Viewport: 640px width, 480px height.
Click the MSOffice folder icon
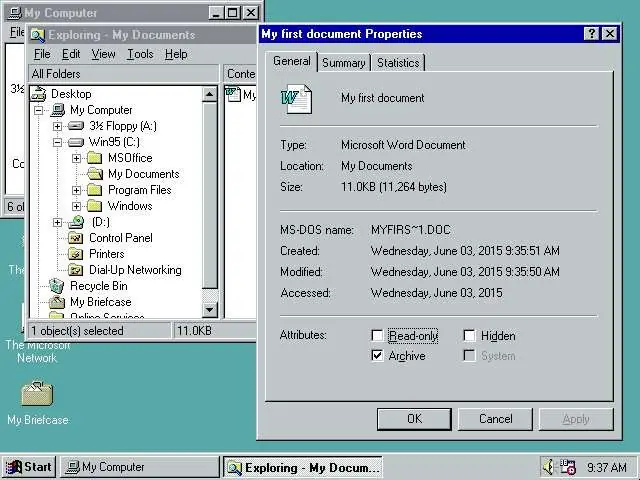click(95, 158)
